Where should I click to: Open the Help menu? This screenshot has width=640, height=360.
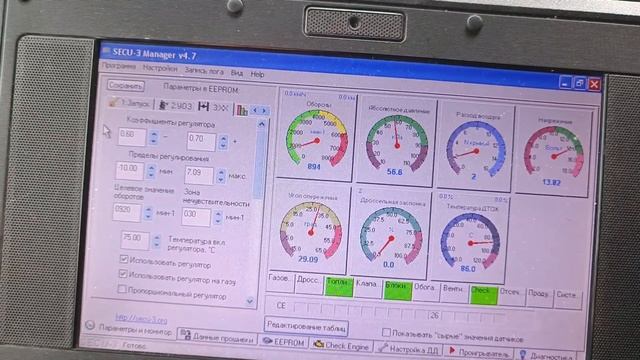257,74
